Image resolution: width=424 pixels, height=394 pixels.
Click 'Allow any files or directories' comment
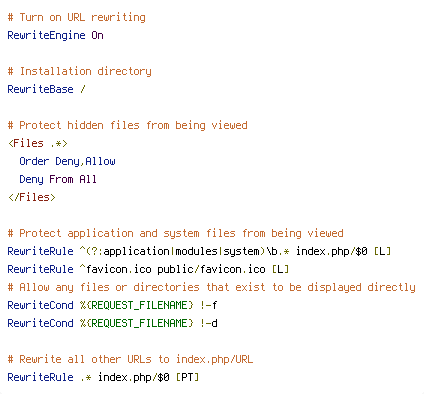pyautogui.click(x=211, y=287)
